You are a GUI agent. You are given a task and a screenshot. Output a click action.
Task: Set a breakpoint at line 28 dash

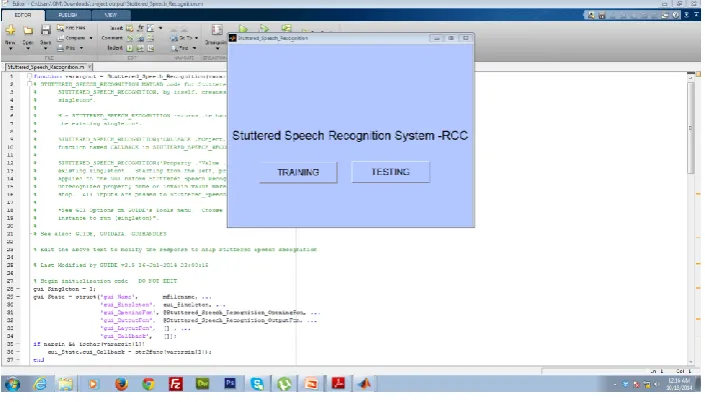[x=18, y=289]
